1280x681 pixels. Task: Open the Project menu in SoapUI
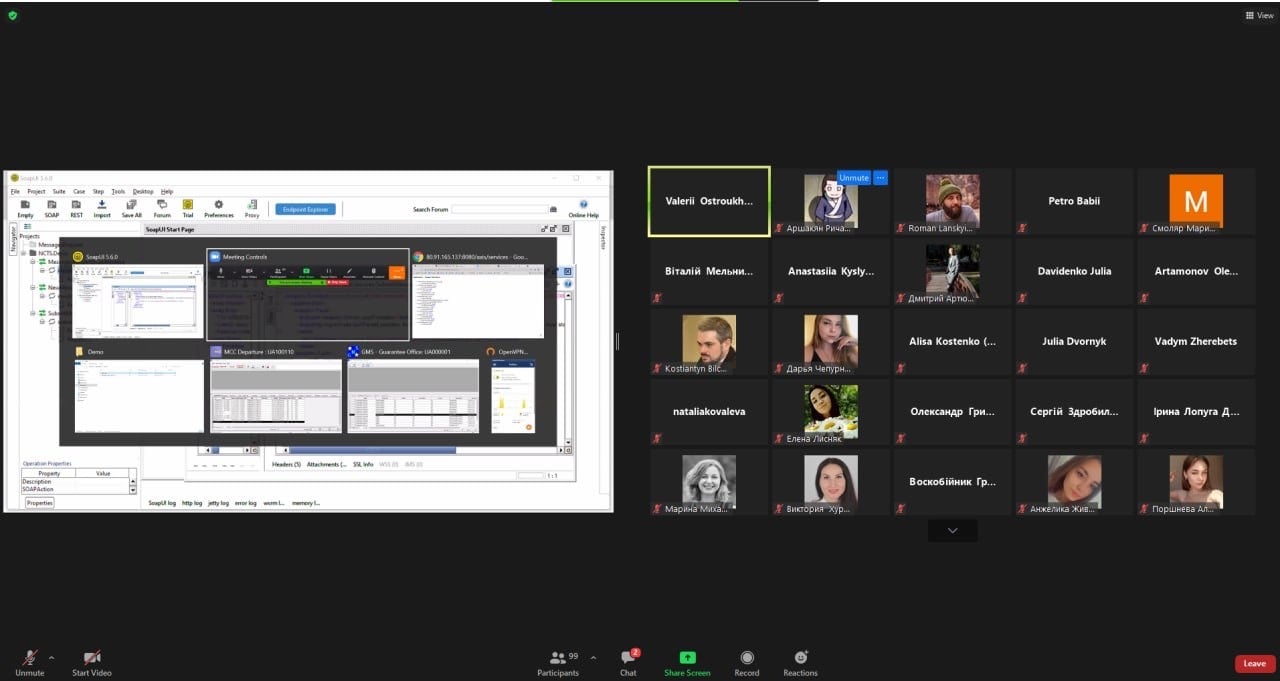[x=36, y=191]
